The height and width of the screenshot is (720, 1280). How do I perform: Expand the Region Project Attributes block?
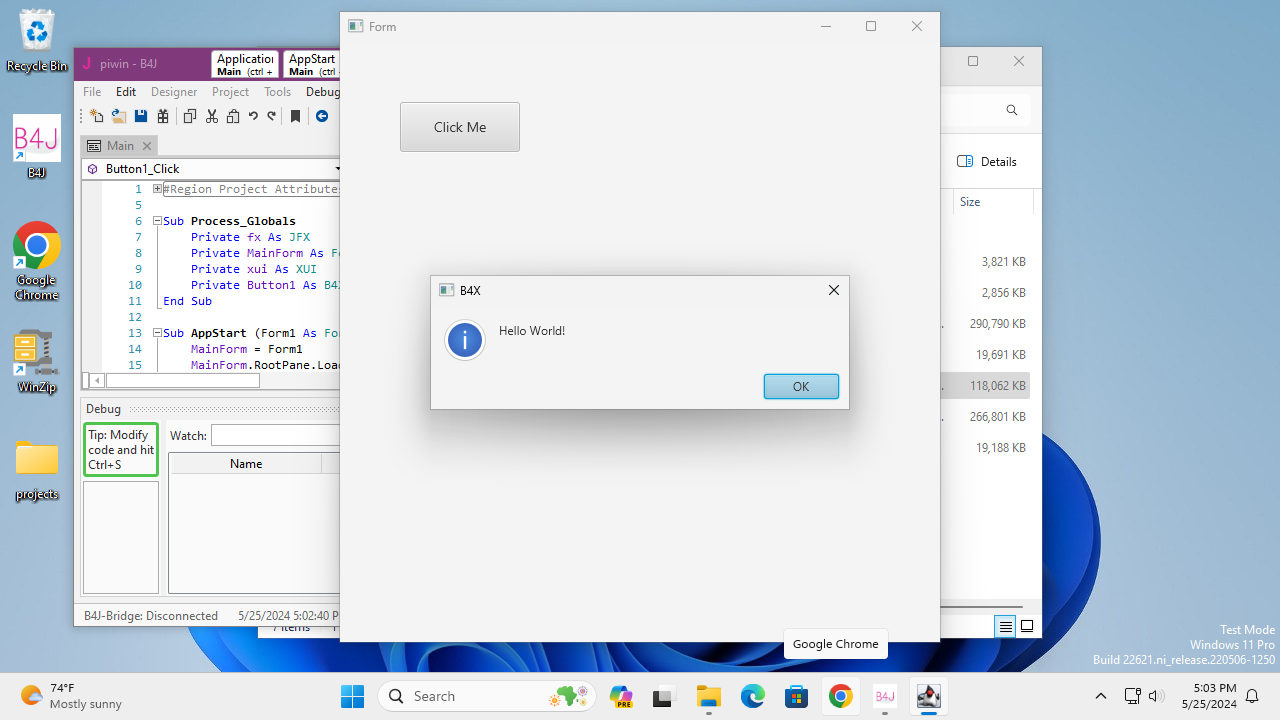click(x=157, y=189)
